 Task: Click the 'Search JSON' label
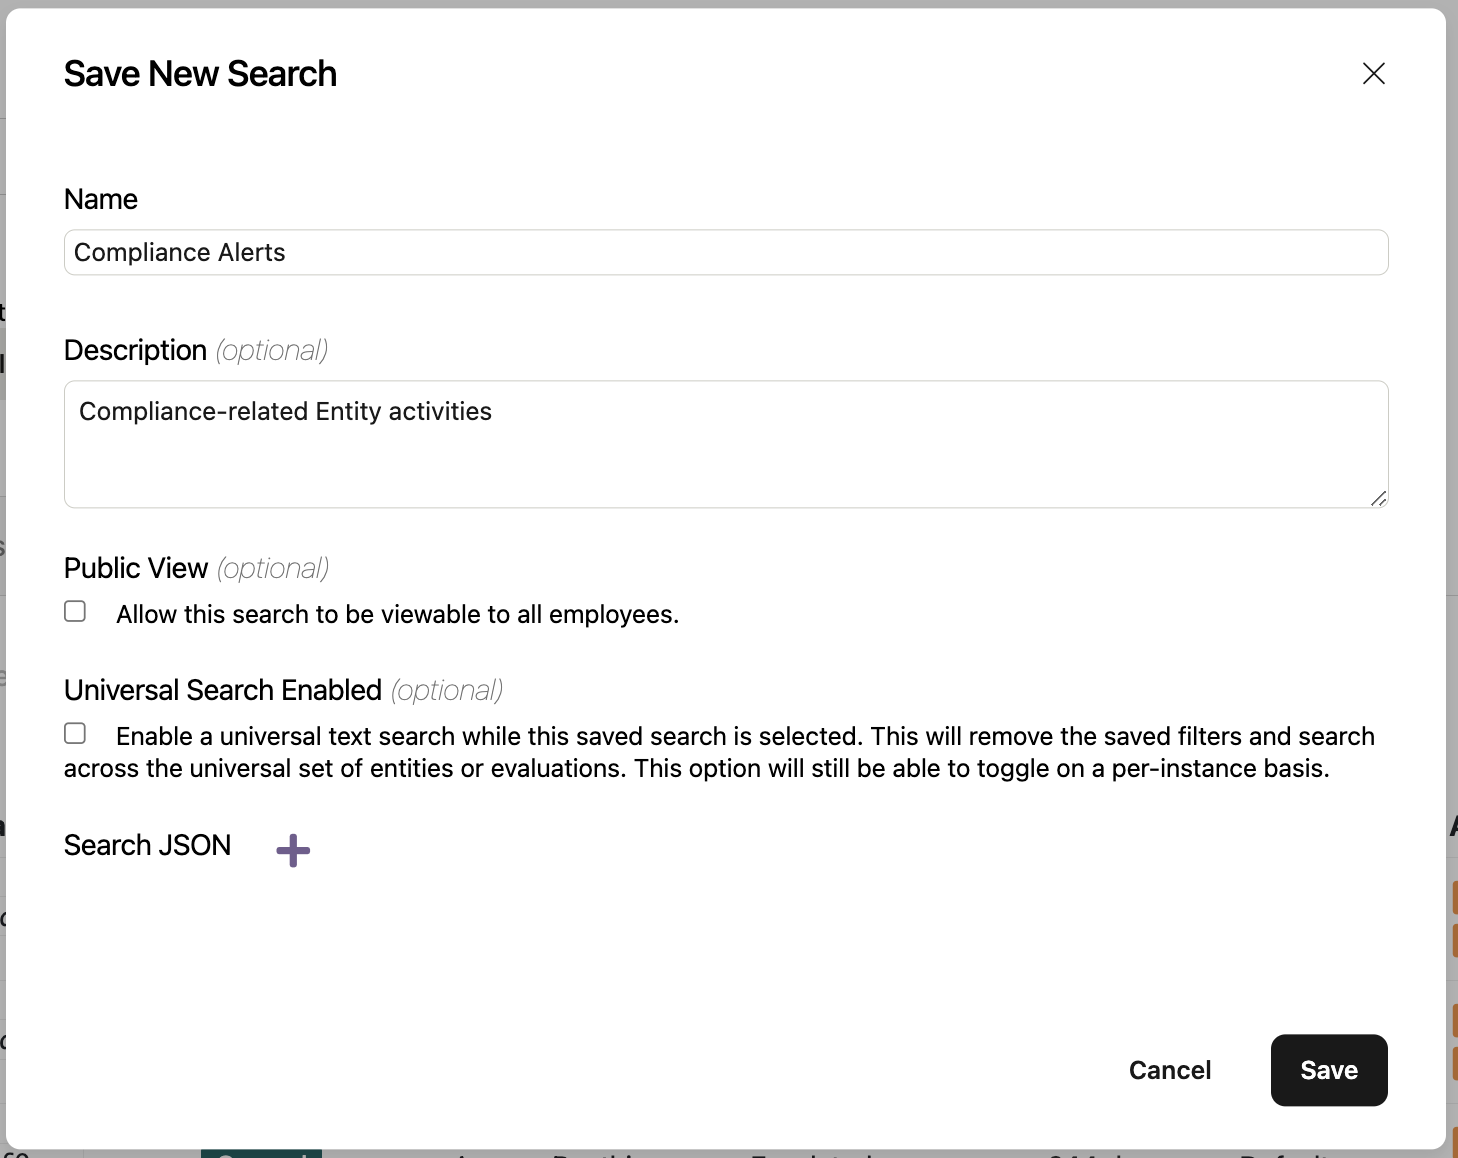tap(147, 845)
